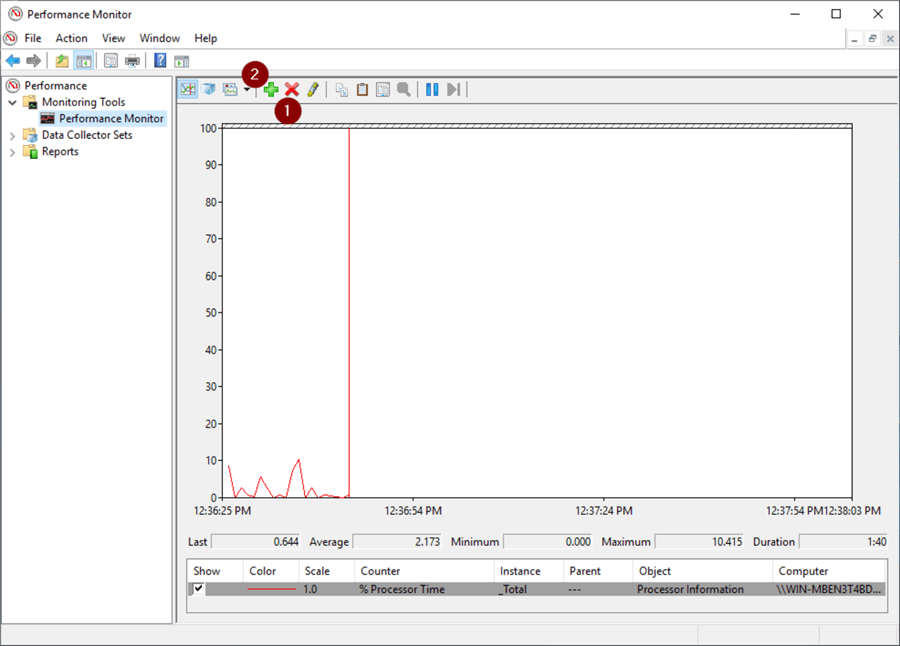Click the red X Delete counter button
This screenshot has width=900, height=646.
292,90
